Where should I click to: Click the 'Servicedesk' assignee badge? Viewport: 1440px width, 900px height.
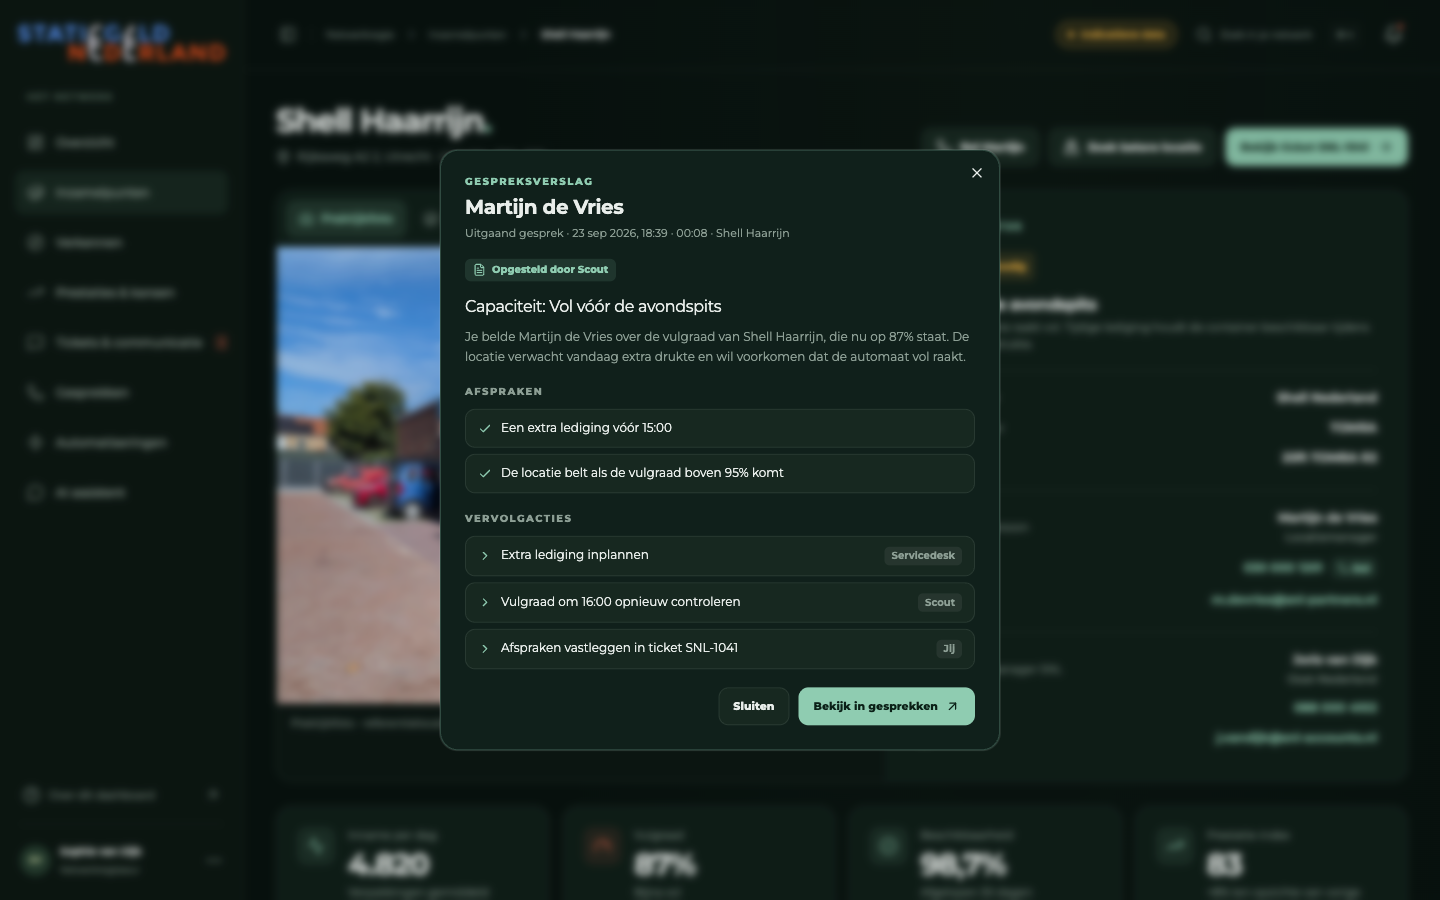923,556
